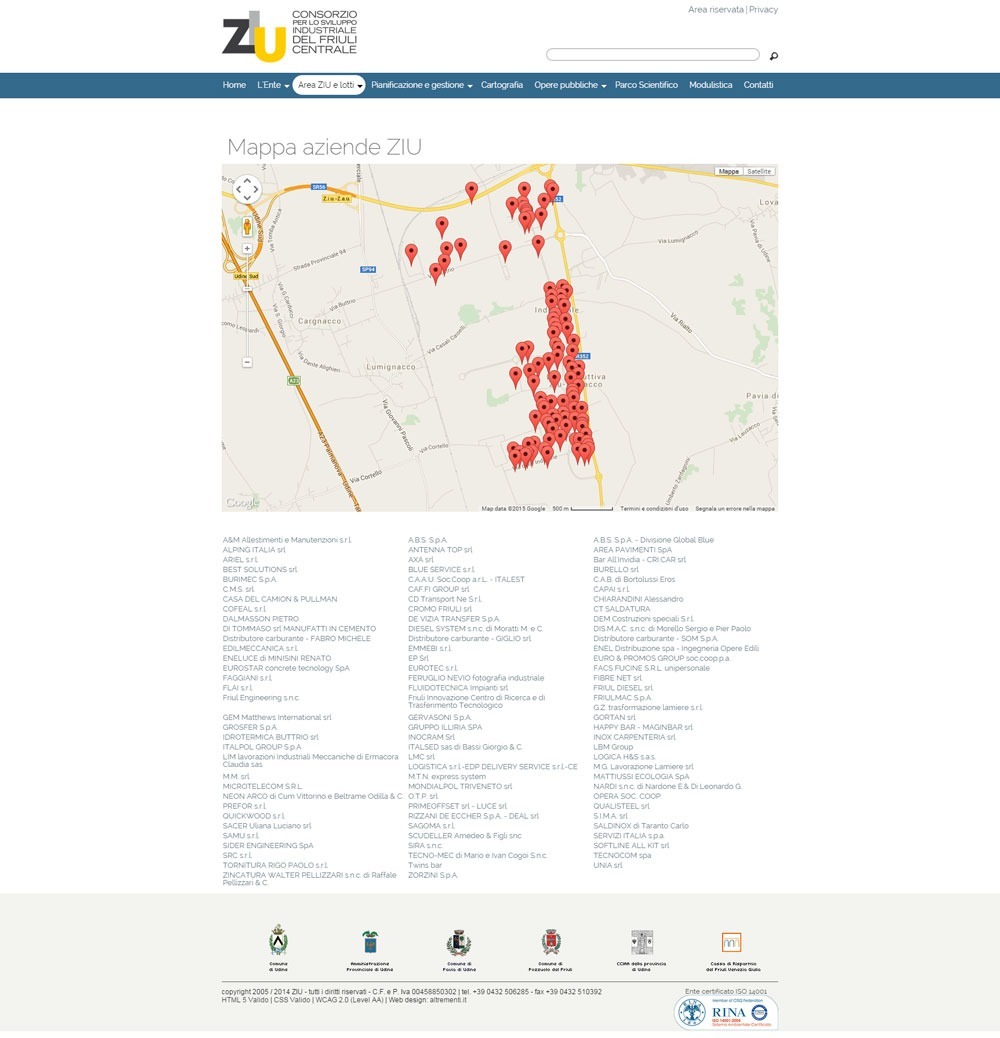Viewport: 1000px width, 1038px height.
Task: Expand the L'Ente dropdown arrow
Action: (x=287, y=86)
